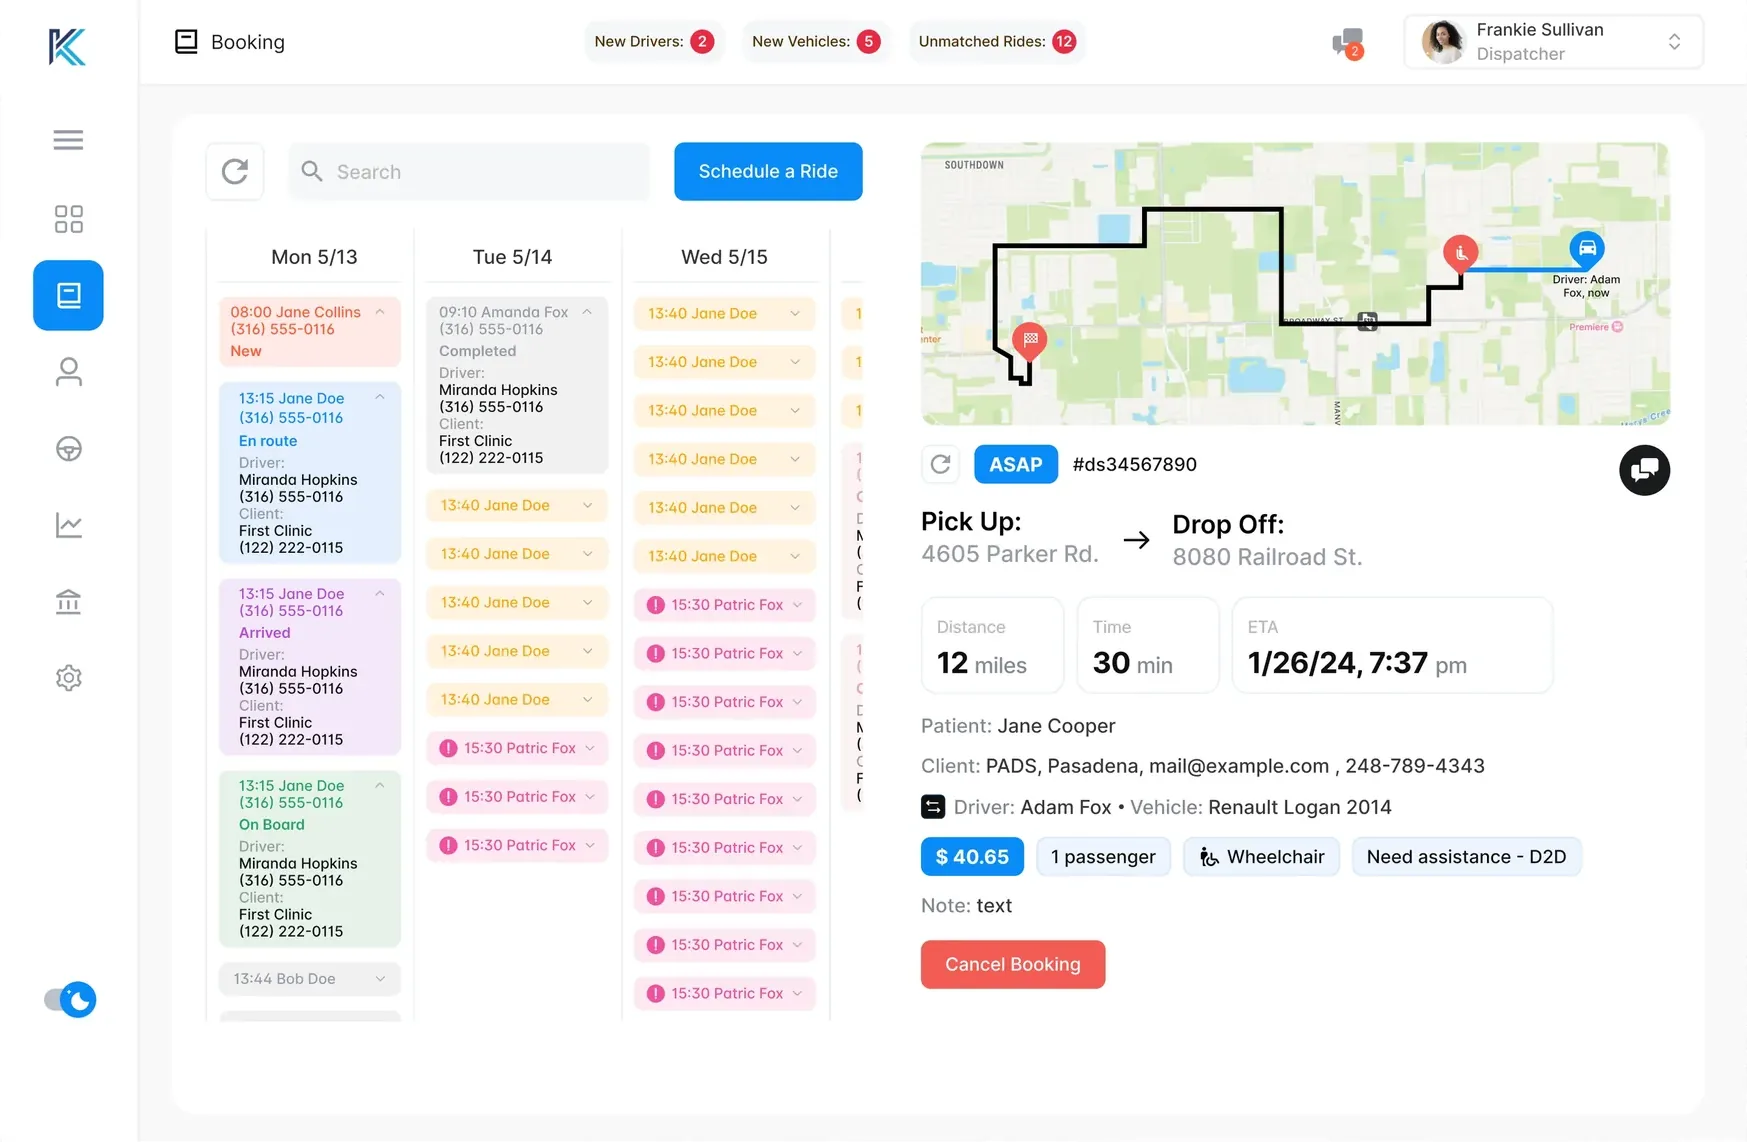1747x1142 pixels.
Task: Open the Unmatched Rides counter
Action: click(997, 42)
